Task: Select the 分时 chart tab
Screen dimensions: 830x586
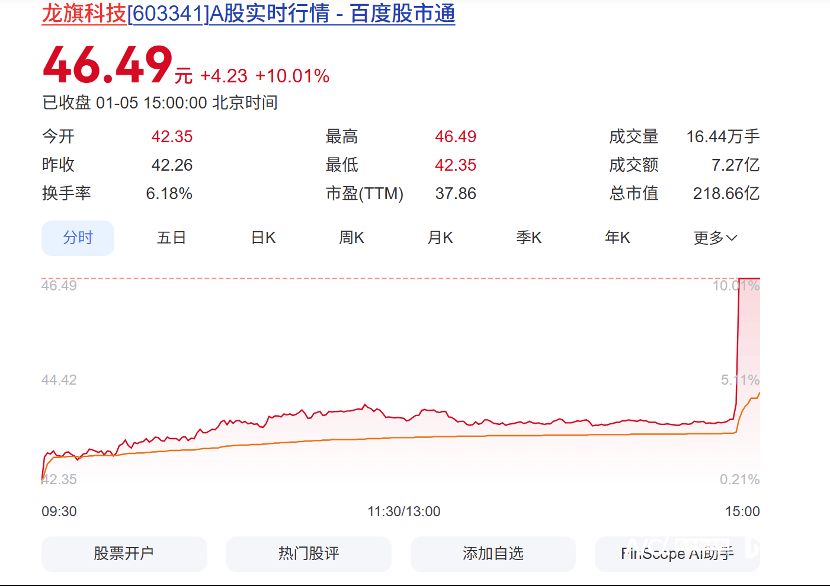Action: click(78, 238)
